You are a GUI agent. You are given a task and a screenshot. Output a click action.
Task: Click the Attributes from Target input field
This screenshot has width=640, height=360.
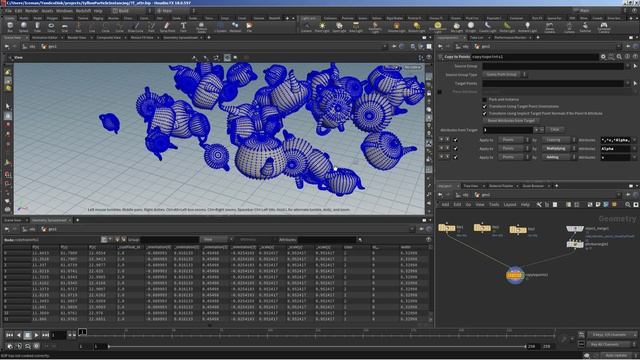click(x=508, y=130)
